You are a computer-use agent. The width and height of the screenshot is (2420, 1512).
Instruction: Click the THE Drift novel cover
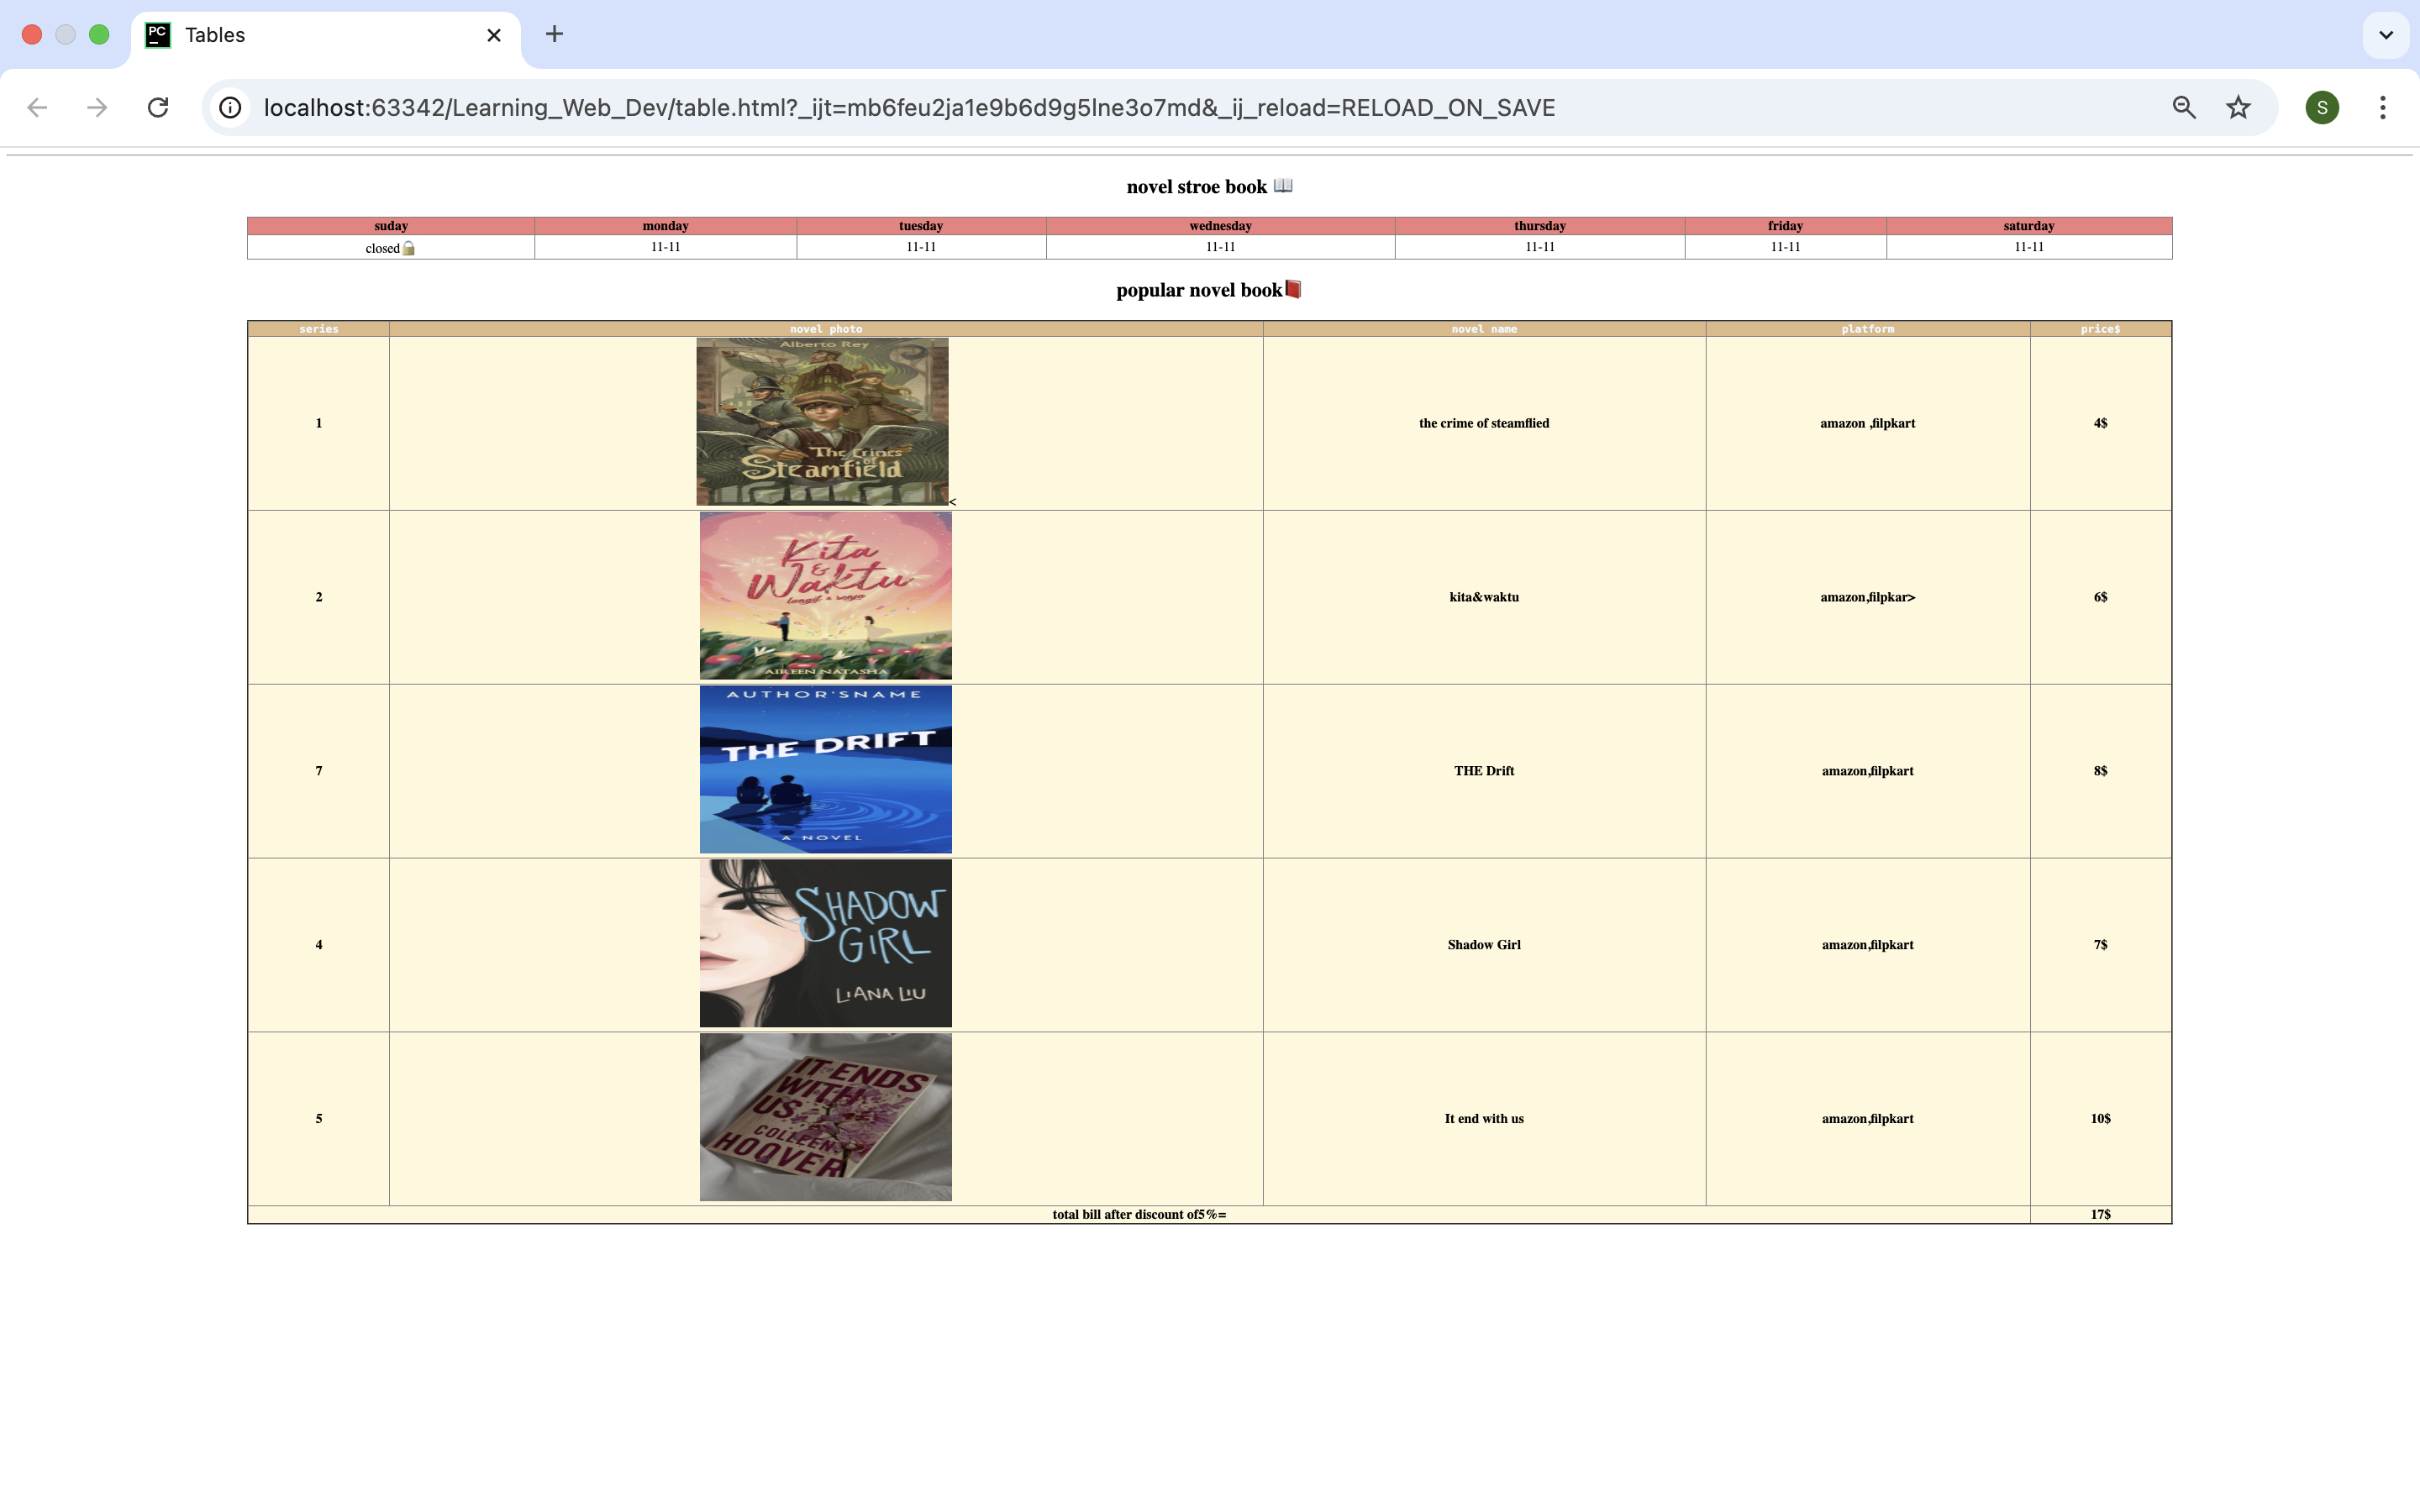coord(825,769)
